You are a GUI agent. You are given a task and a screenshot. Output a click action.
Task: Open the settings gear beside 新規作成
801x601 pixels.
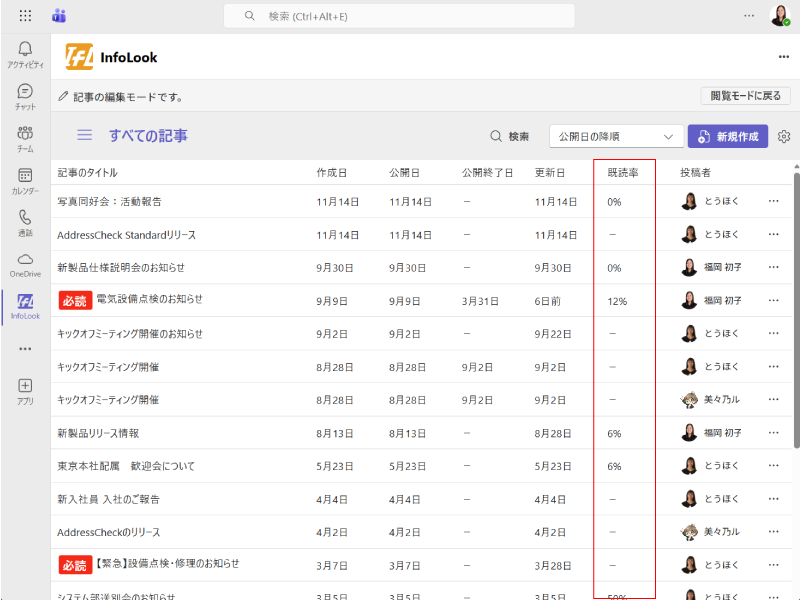[x=784, y=137]
